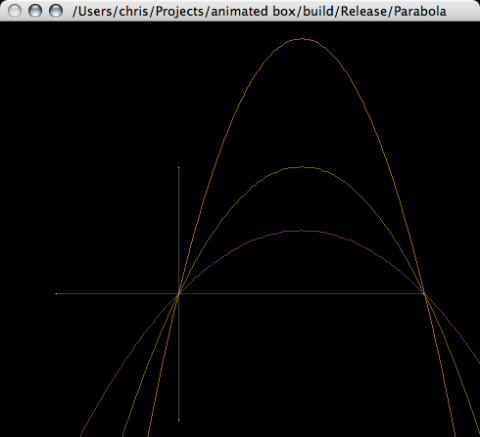Screen dimensions: 480x437
Task: Click the peak of the orange parabola
Action: (302, 39)
